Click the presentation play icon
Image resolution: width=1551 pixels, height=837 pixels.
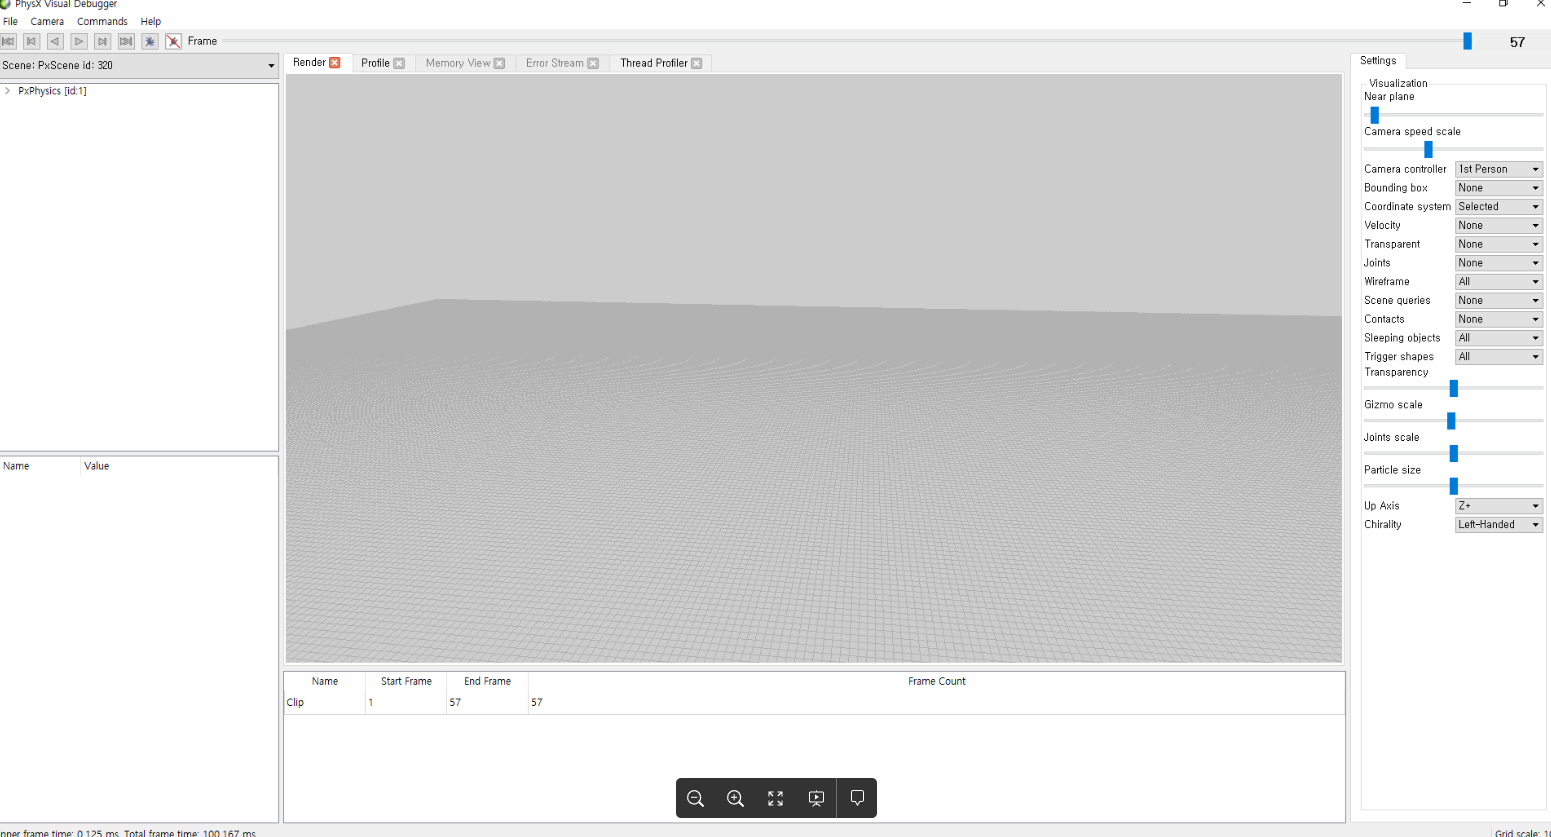[x=816, y=798]
